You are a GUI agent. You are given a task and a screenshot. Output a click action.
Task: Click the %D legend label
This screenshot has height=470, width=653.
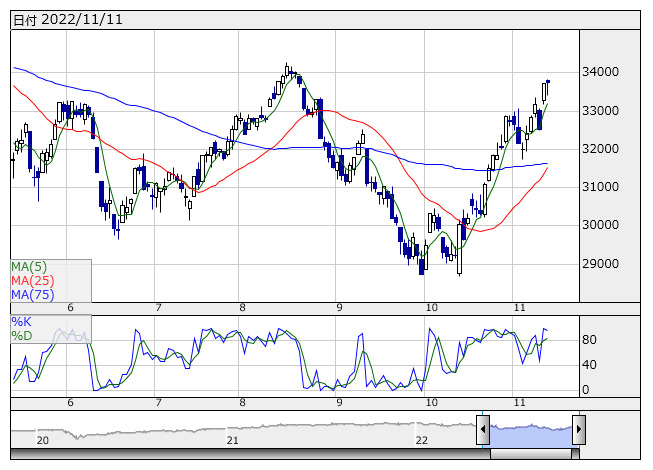coord(22,336)
